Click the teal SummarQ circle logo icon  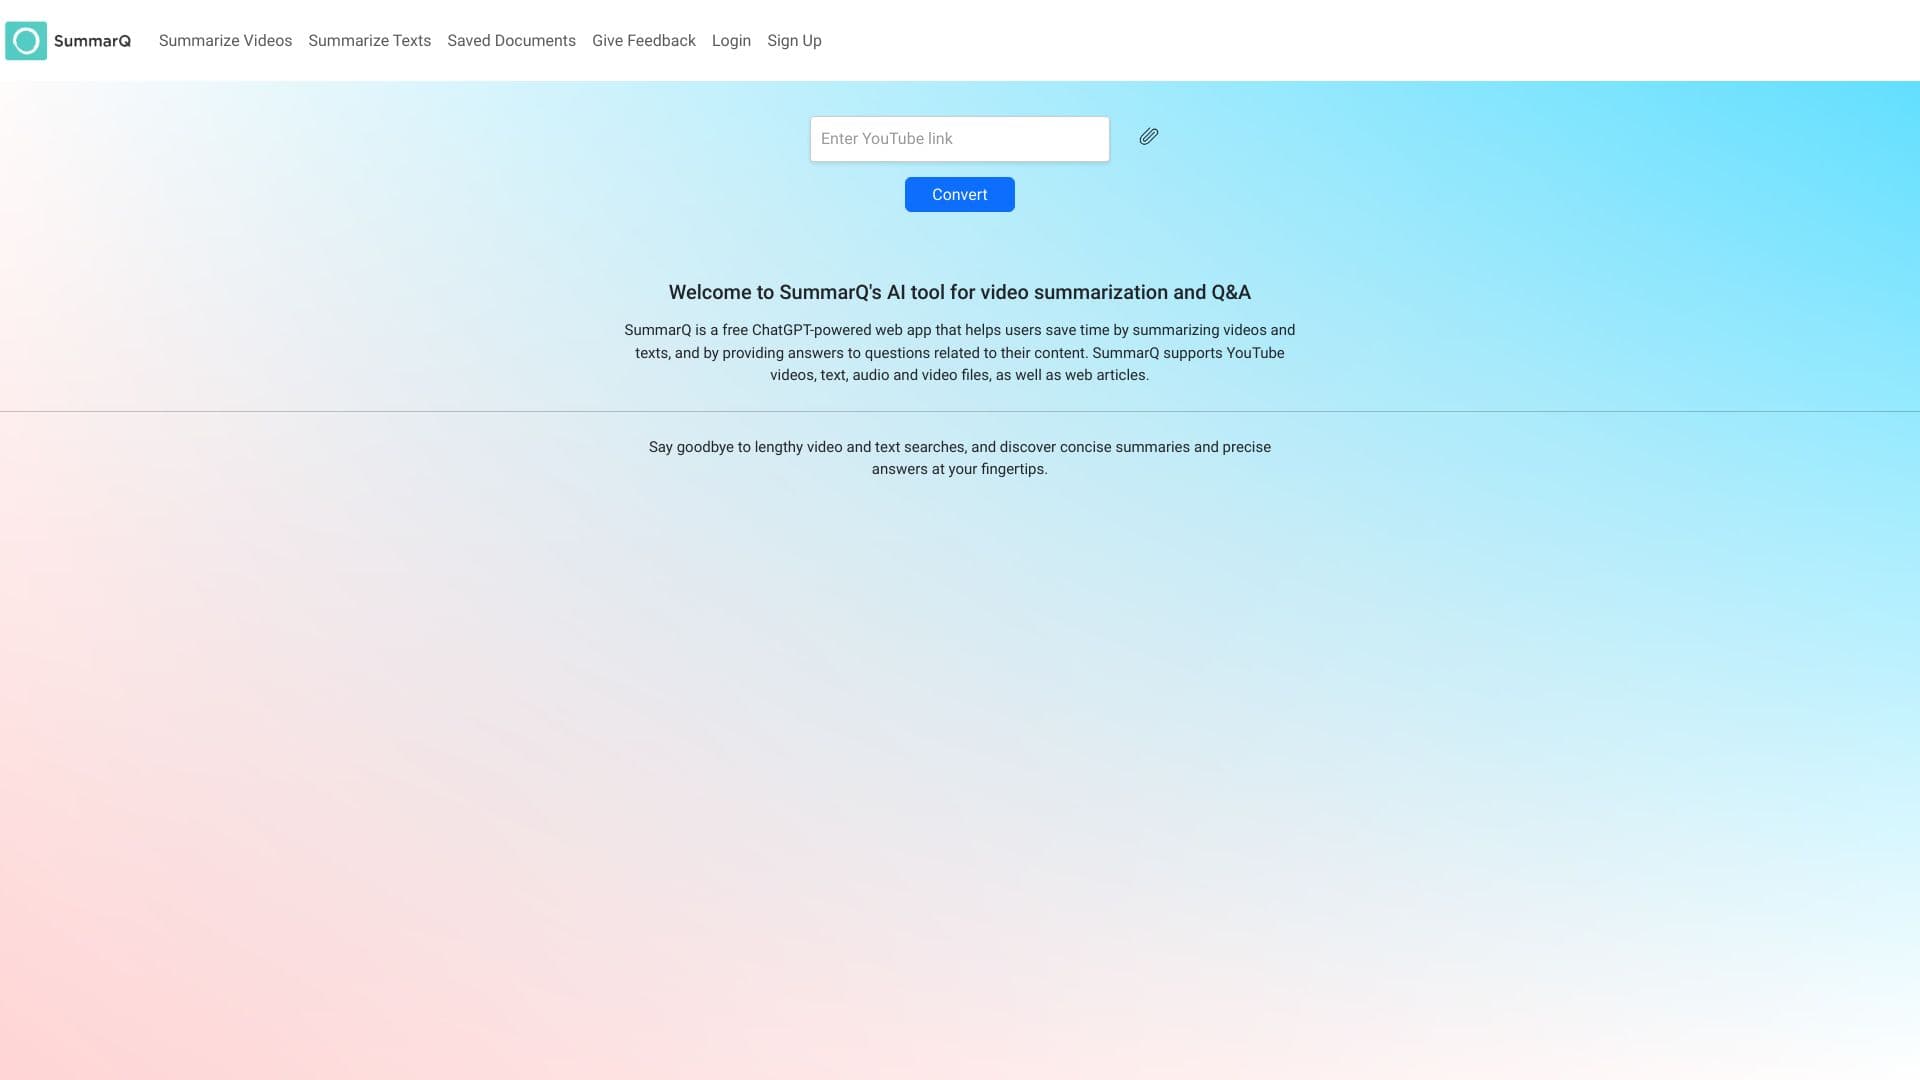pos(26,41)
